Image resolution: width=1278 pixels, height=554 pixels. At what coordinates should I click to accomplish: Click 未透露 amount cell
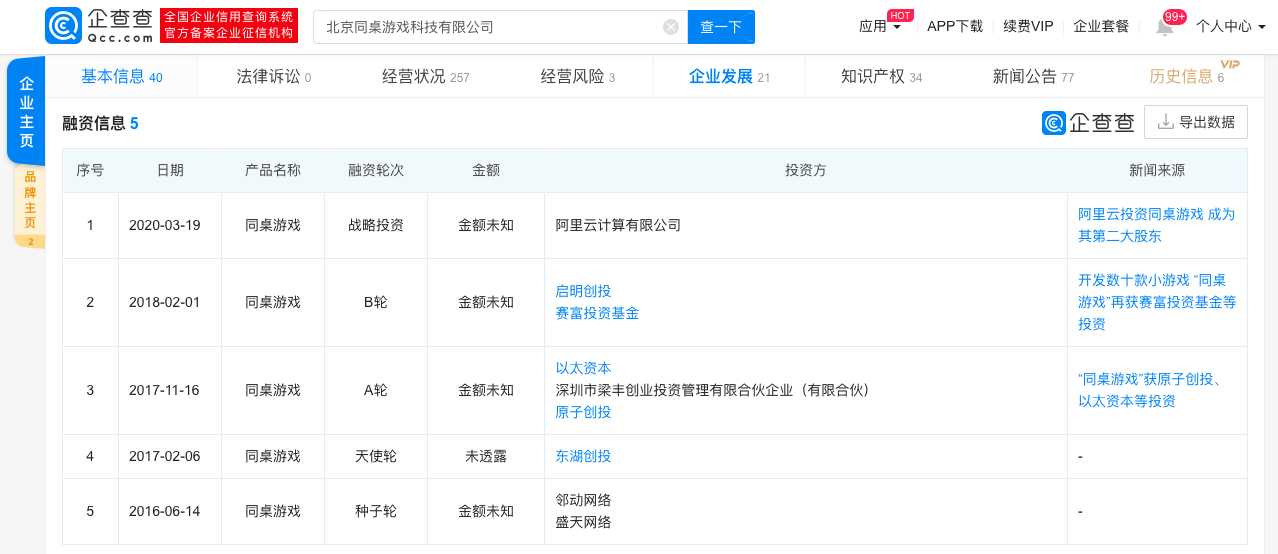coord(486,456)
